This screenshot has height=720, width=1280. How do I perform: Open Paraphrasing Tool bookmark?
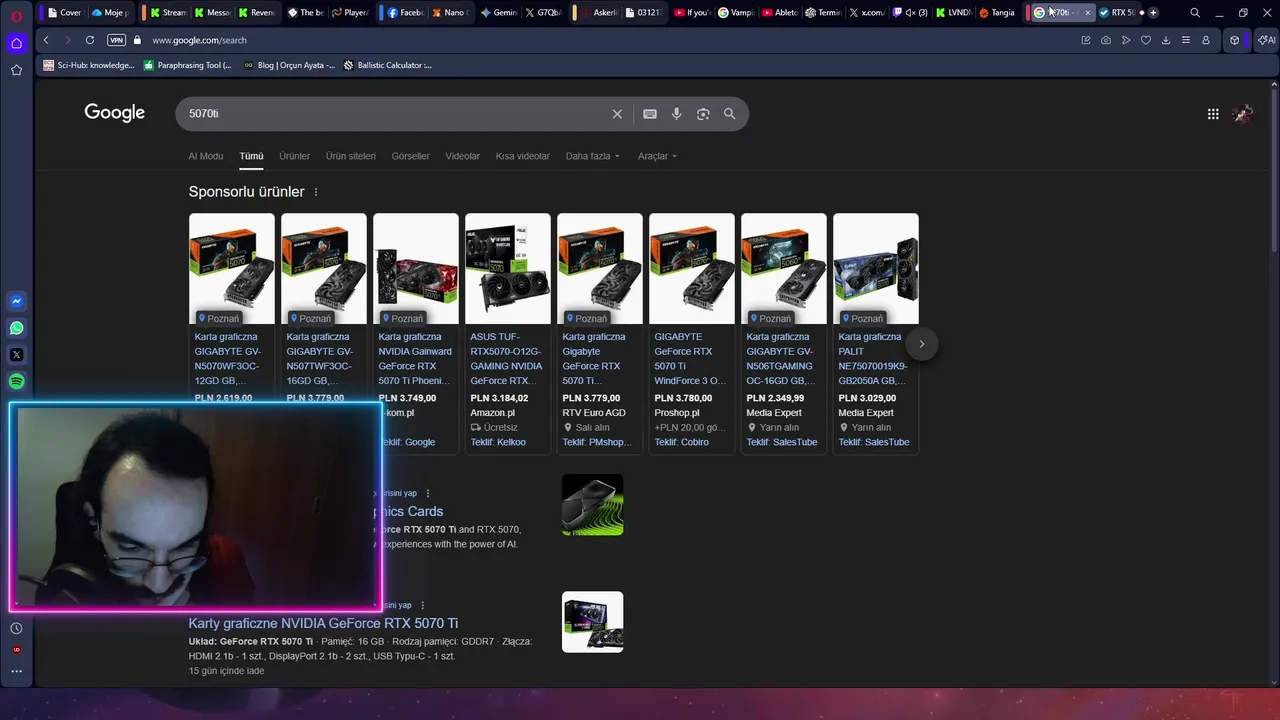tap(187, 65)
